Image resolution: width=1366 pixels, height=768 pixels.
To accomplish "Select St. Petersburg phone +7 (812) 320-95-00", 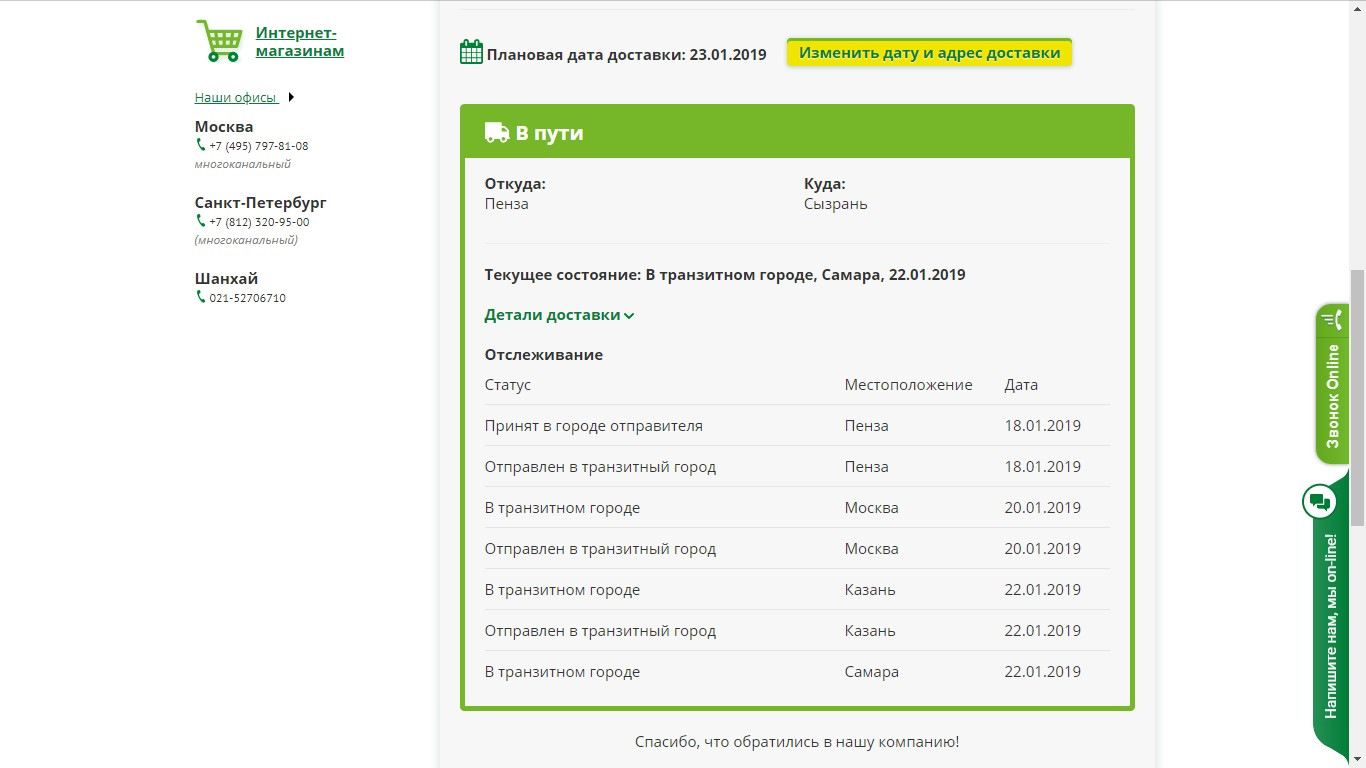I will point(259,222).
